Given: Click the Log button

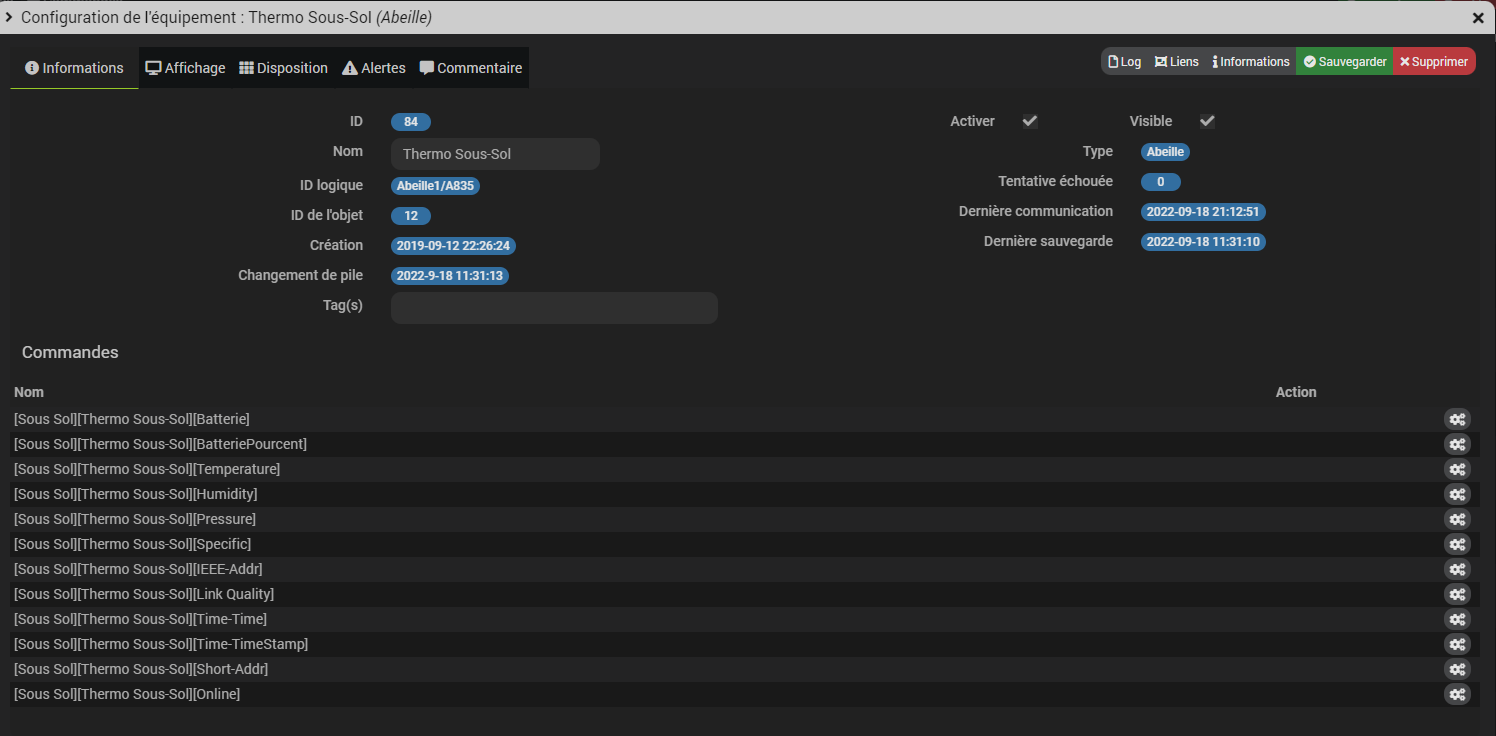Looking at the screenshot, I should 1124,61.
